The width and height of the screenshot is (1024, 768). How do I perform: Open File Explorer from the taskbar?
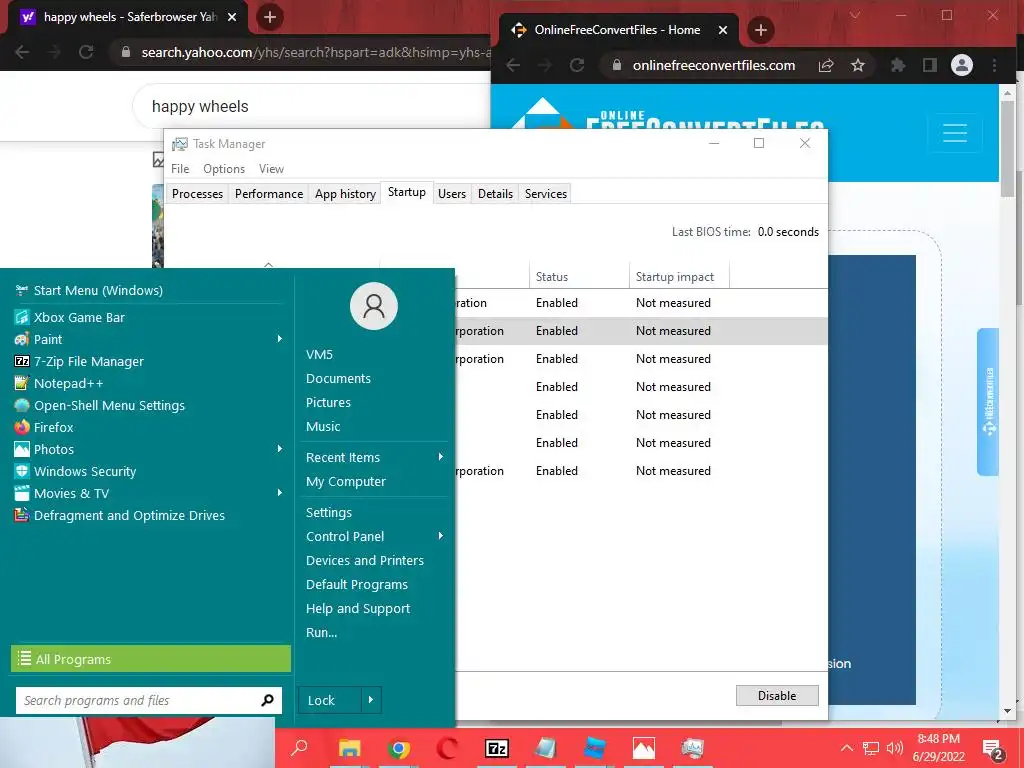(349, 748)
